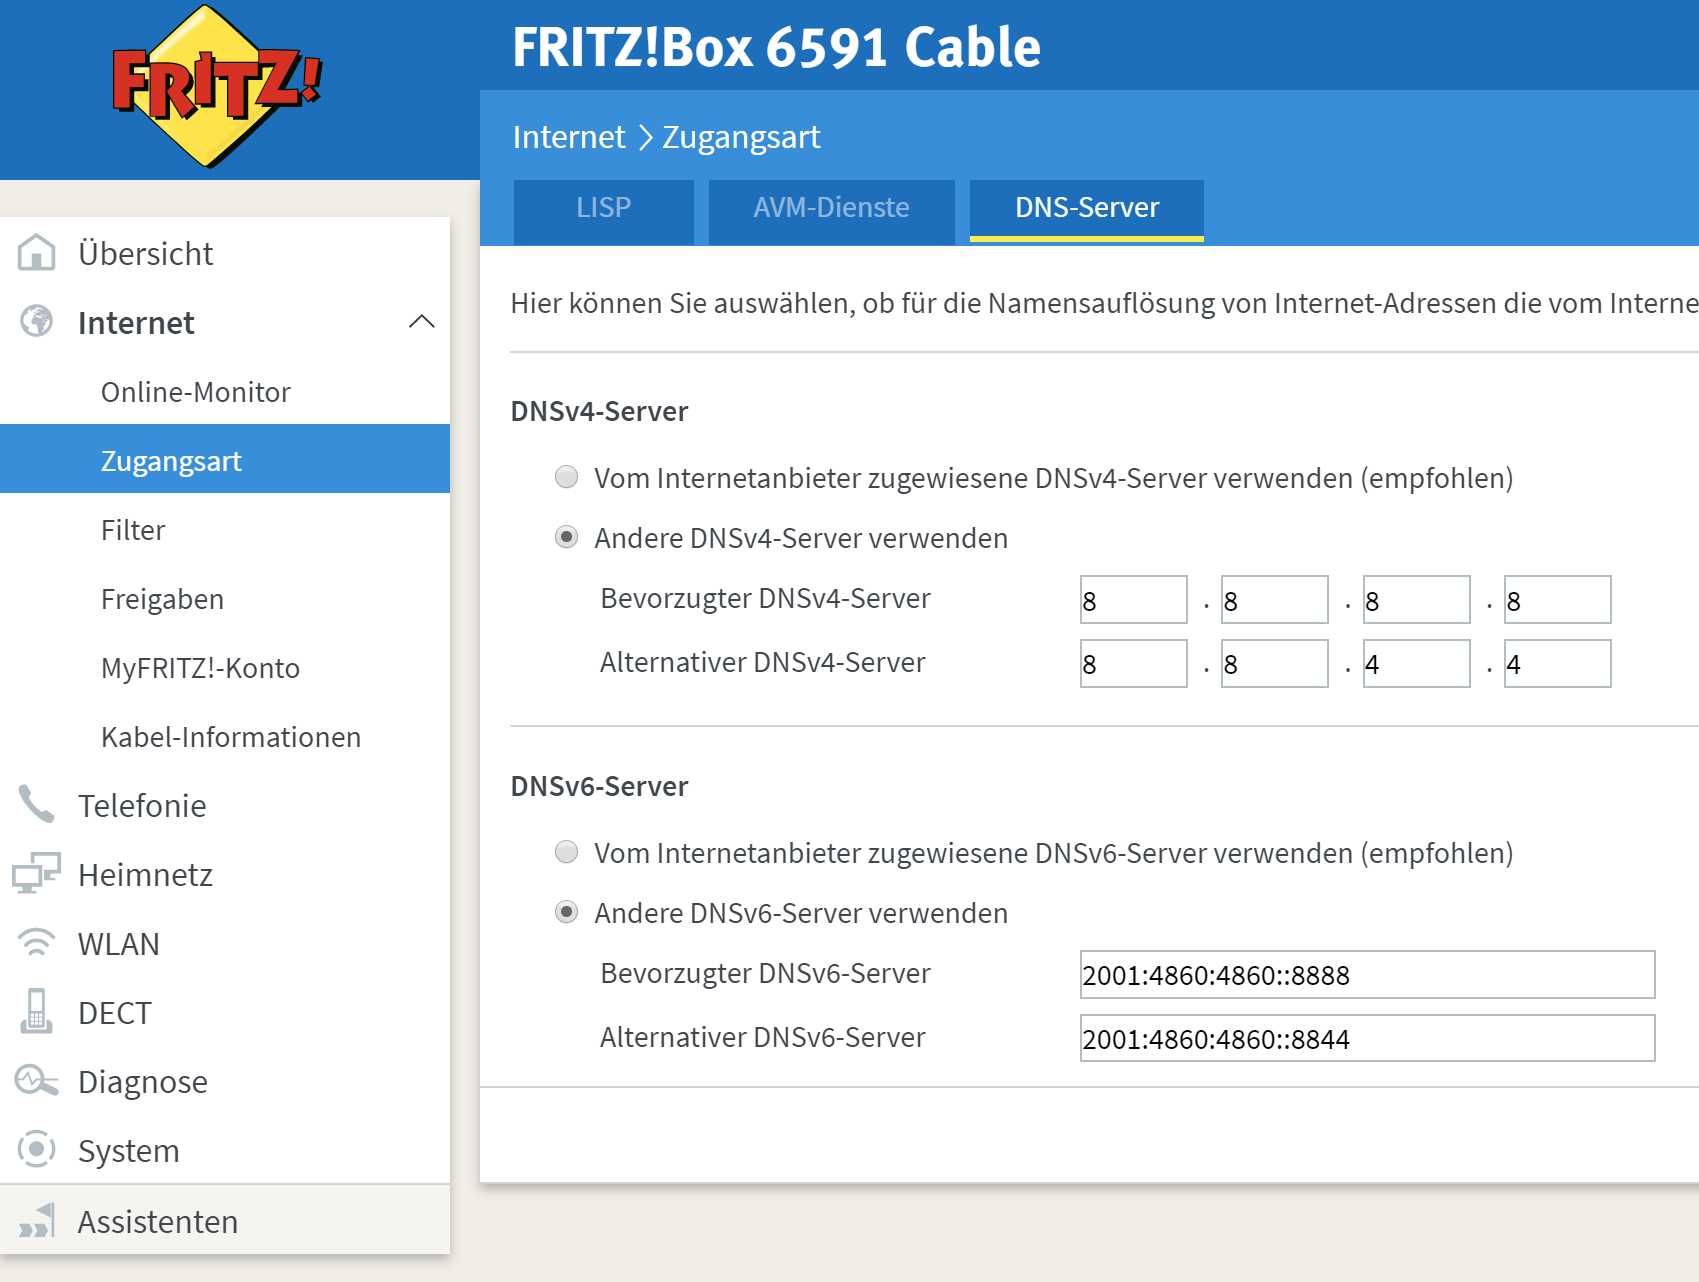The height and width of the screenshot is (1282, 1699).
Task: Click the alternative DNSv6 server field
Action: coord(1368,1038)
